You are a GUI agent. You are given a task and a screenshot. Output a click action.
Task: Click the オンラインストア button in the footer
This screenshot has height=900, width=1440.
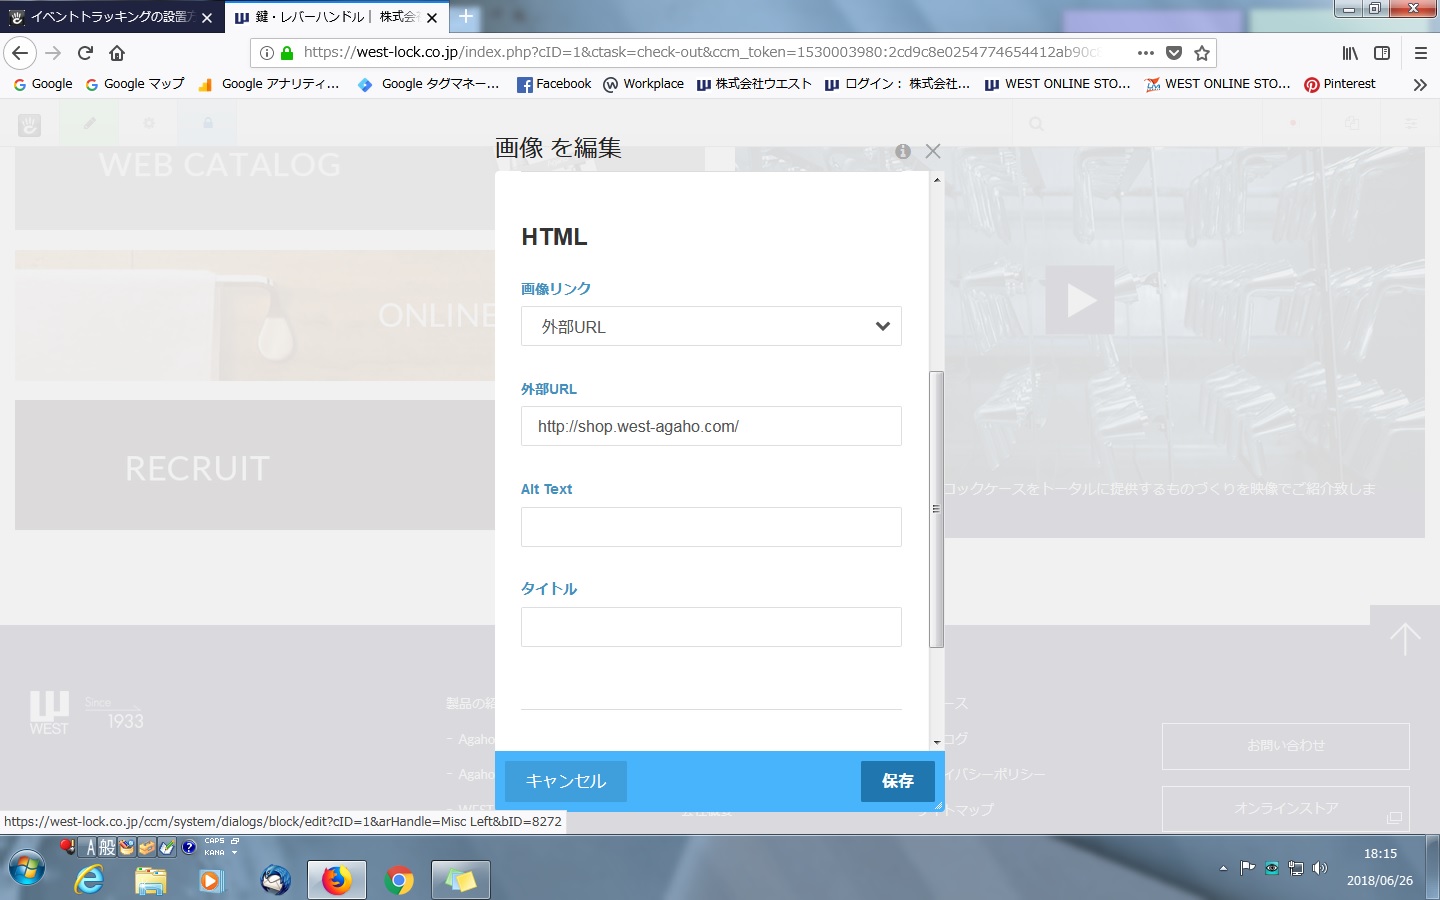pos(1286,809)
